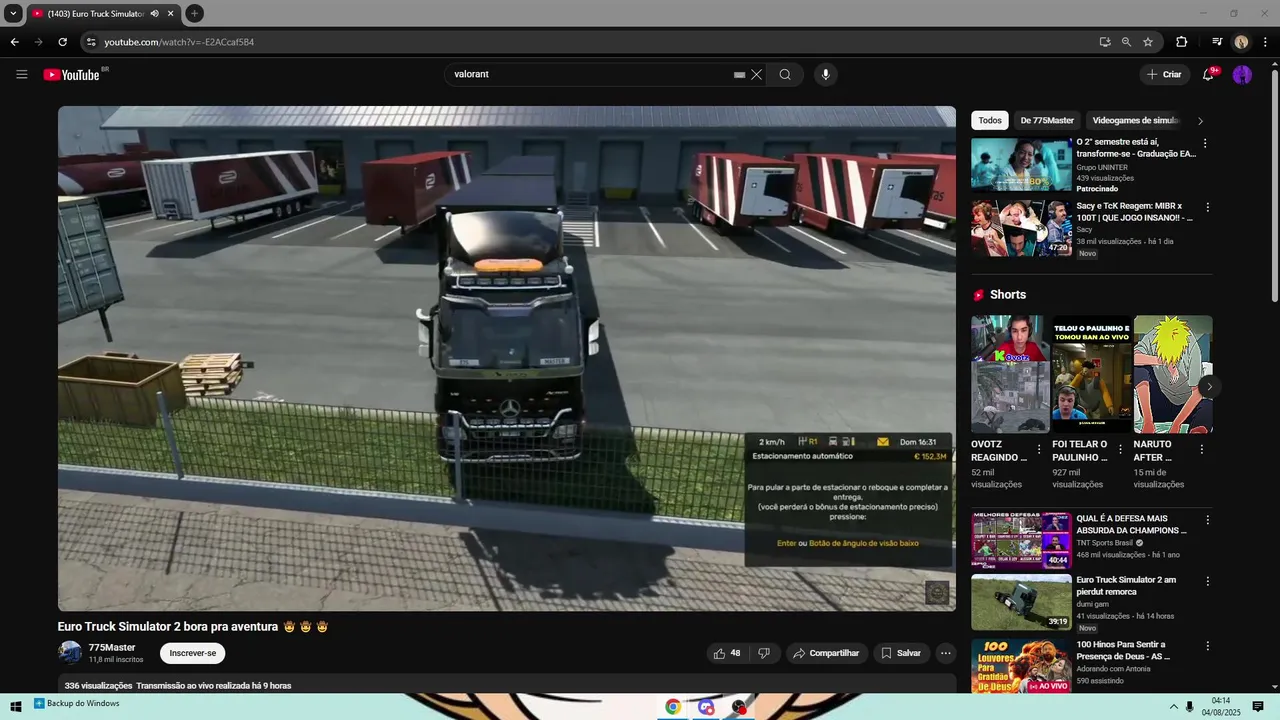Open TNT Sports defesa thumbnail 40:44
1280x720 pixels.
click(x=1021, y=541)
